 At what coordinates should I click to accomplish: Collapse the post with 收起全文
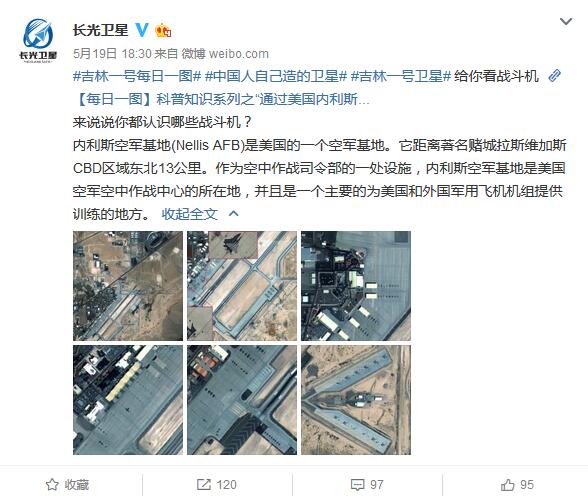coord(189,214)
